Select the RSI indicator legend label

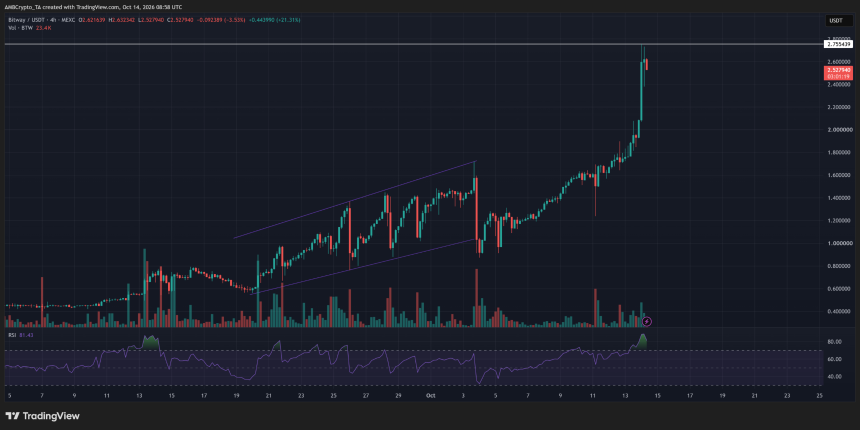click(x=11, y=335)
